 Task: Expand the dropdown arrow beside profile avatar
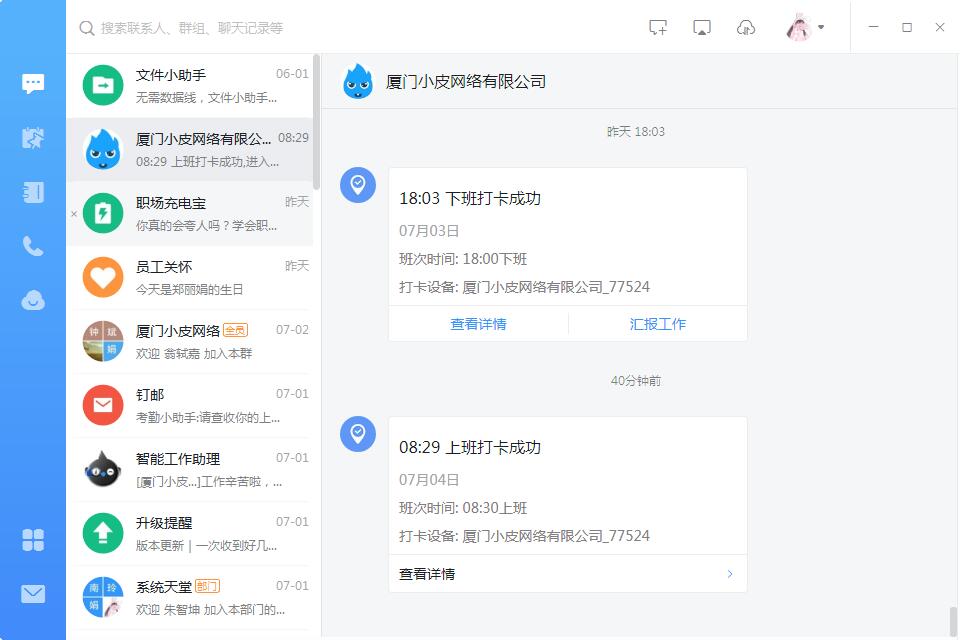pyautogui.click(x=821, y=28)
